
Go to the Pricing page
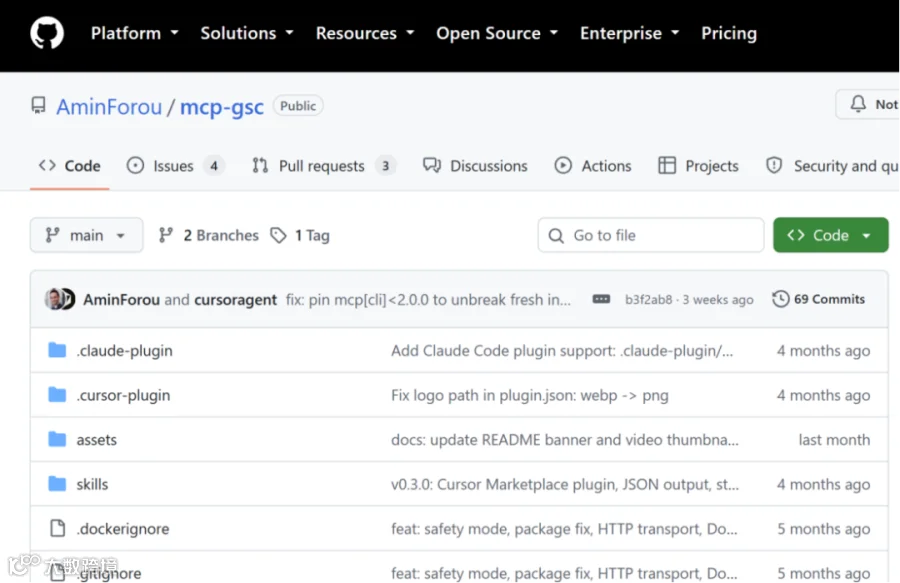pyautogui.click(x=728, y=33)
